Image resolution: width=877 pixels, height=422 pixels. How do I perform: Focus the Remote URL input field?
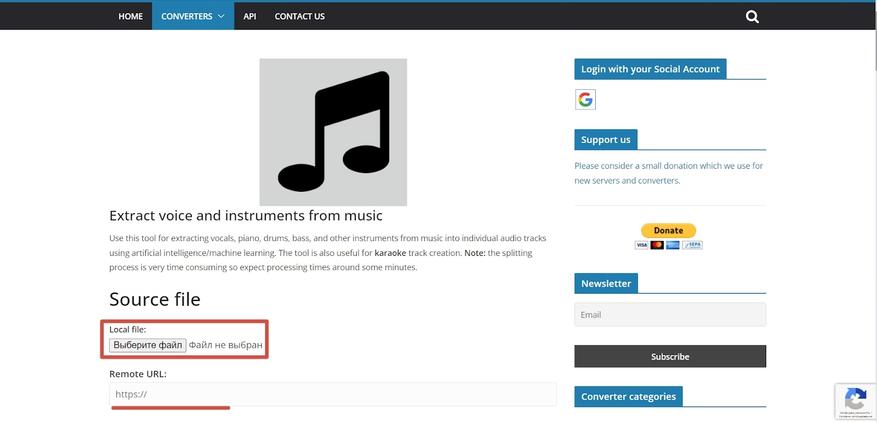click(x=333, y=394)
